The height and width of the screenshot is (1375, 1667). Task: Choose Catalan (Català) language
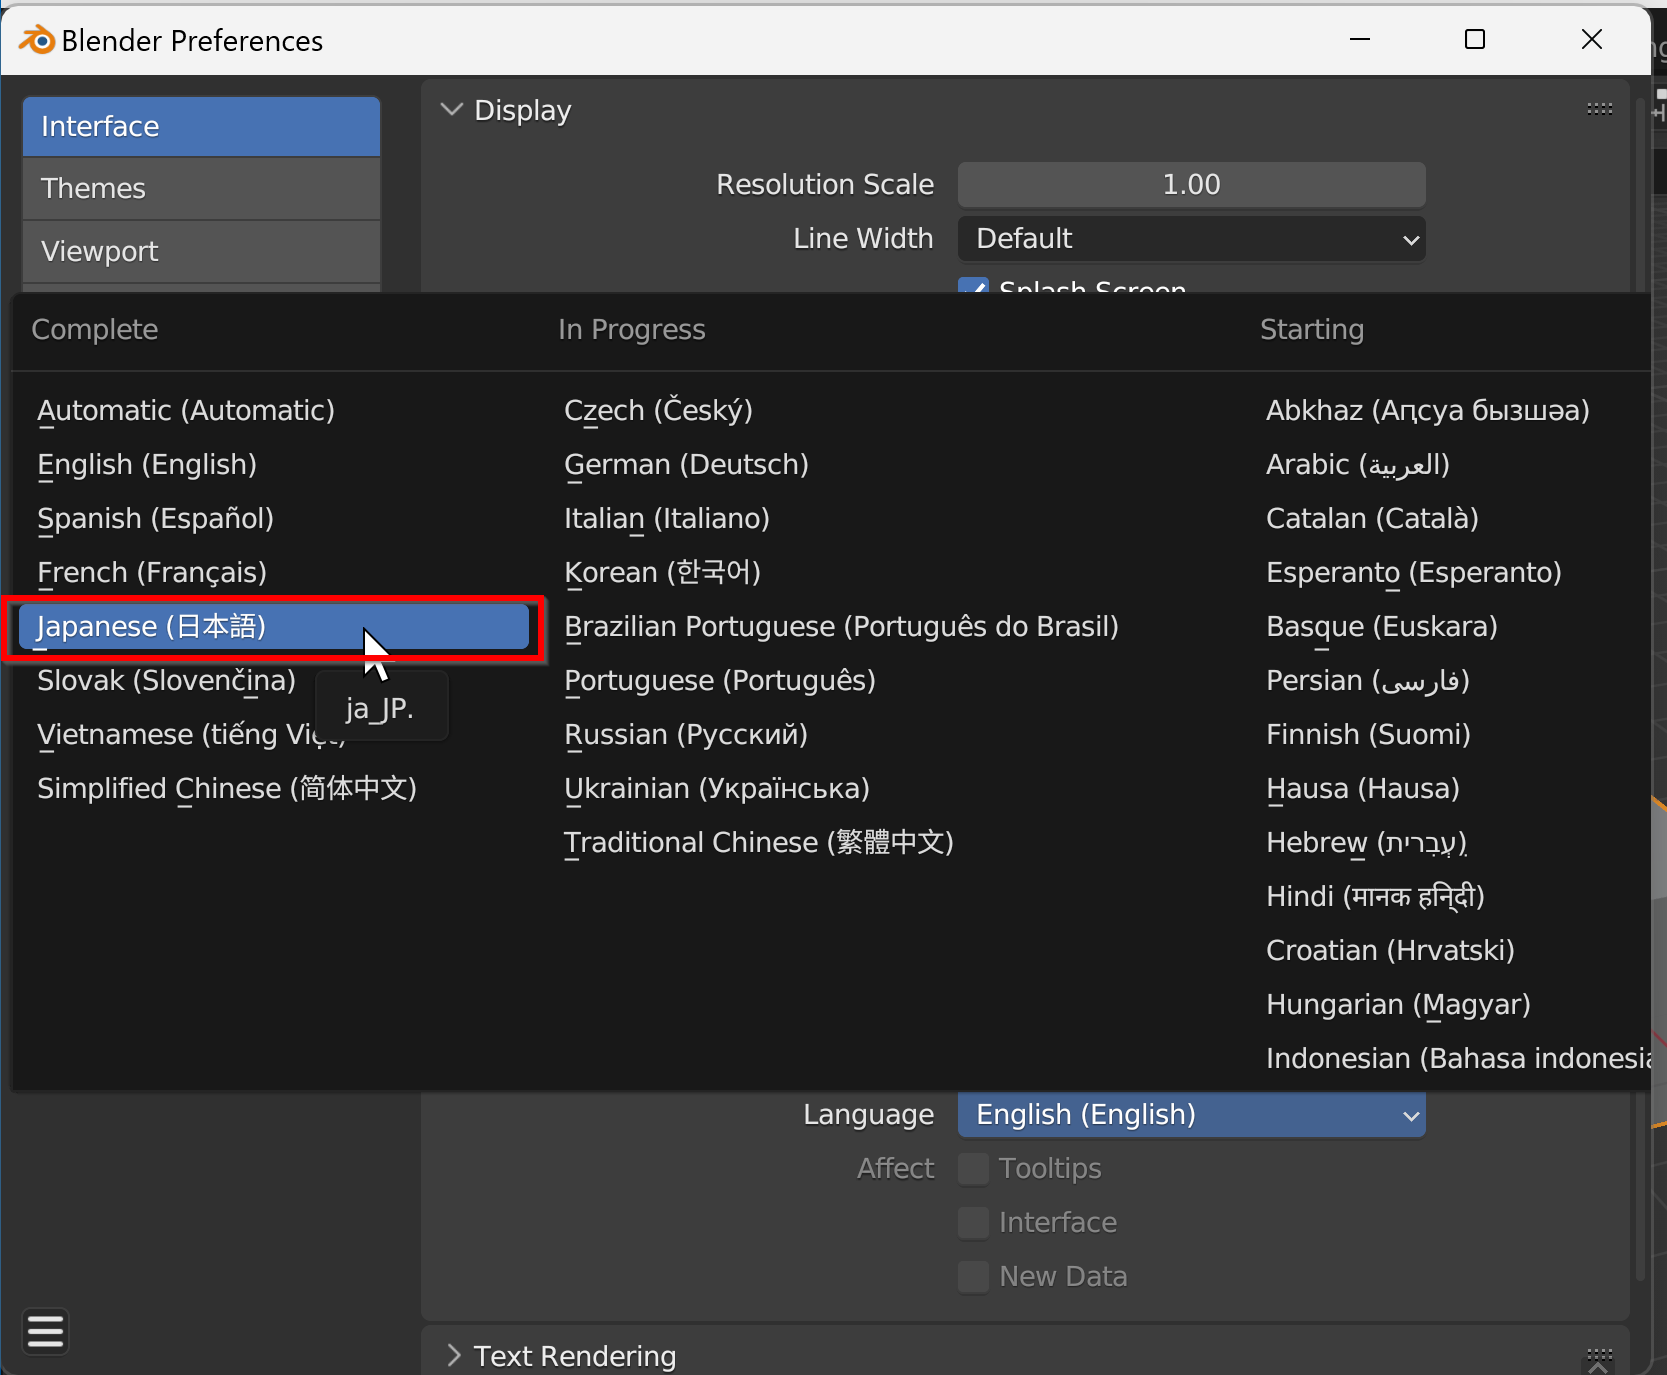coord(1372,519)
